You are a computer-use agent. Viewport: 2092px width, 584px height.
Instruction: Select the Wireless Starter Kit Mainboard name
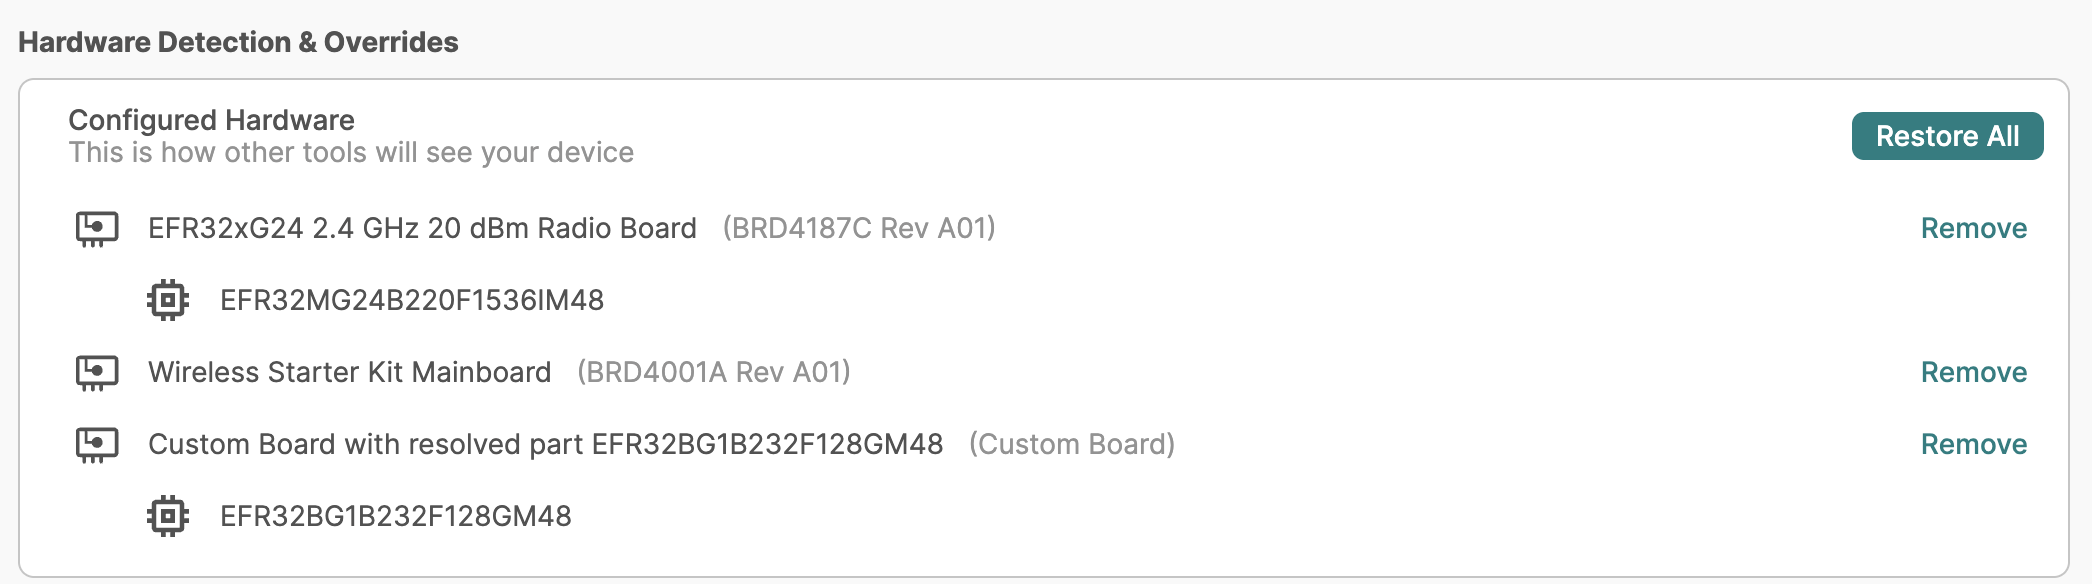pyautogui.click(x=349, y=372)
